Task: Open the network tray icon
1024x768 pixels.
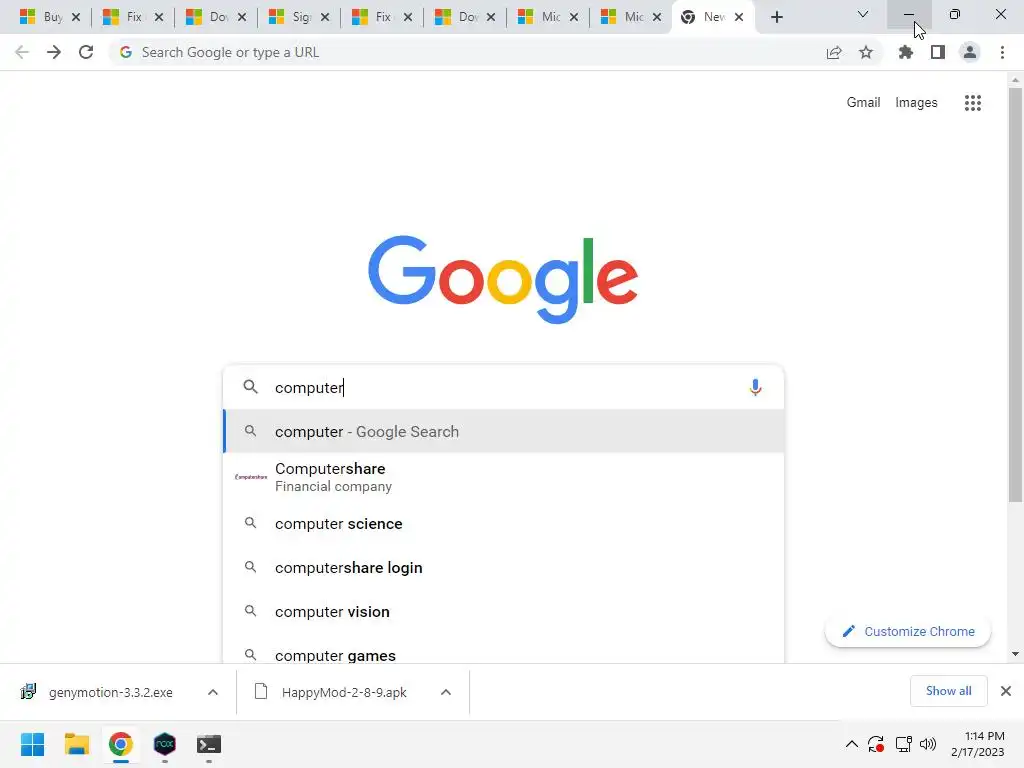Action: click(x=904, y=744)
